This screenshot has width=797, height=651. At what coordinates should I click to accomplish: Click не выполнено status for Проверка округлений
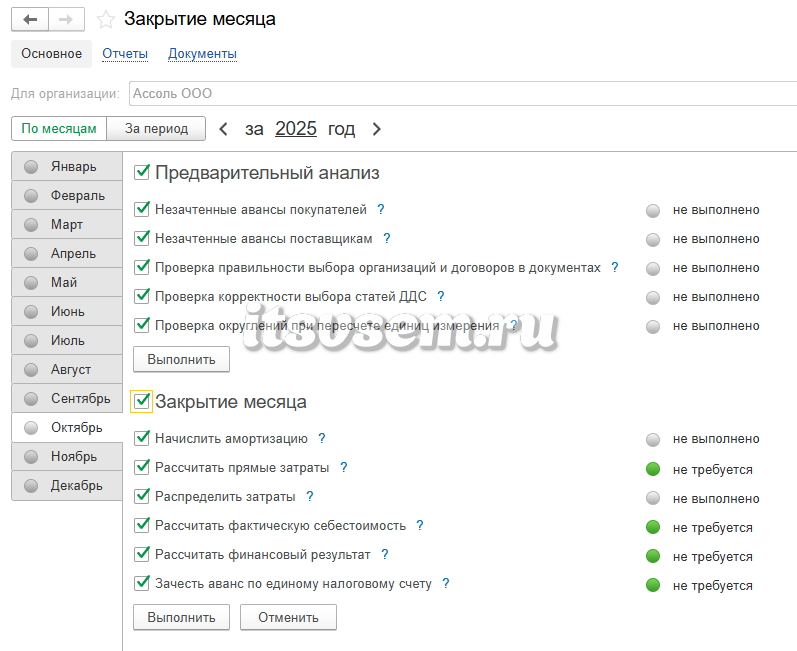(716, 326)
